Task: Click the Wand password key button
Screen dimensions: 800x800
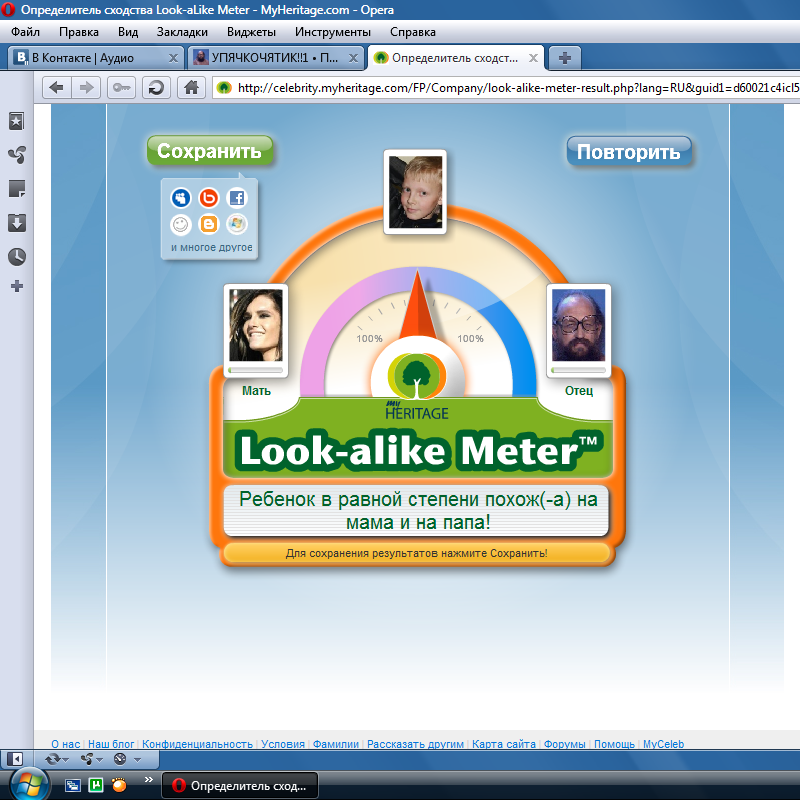Action: 121,88
